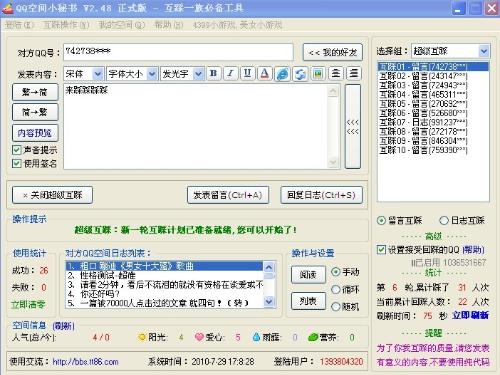Toggle the 声音提示 checkbox
The width and height of the screenshot is (500, 375).
pyautogui.click(x=17, y=150)
